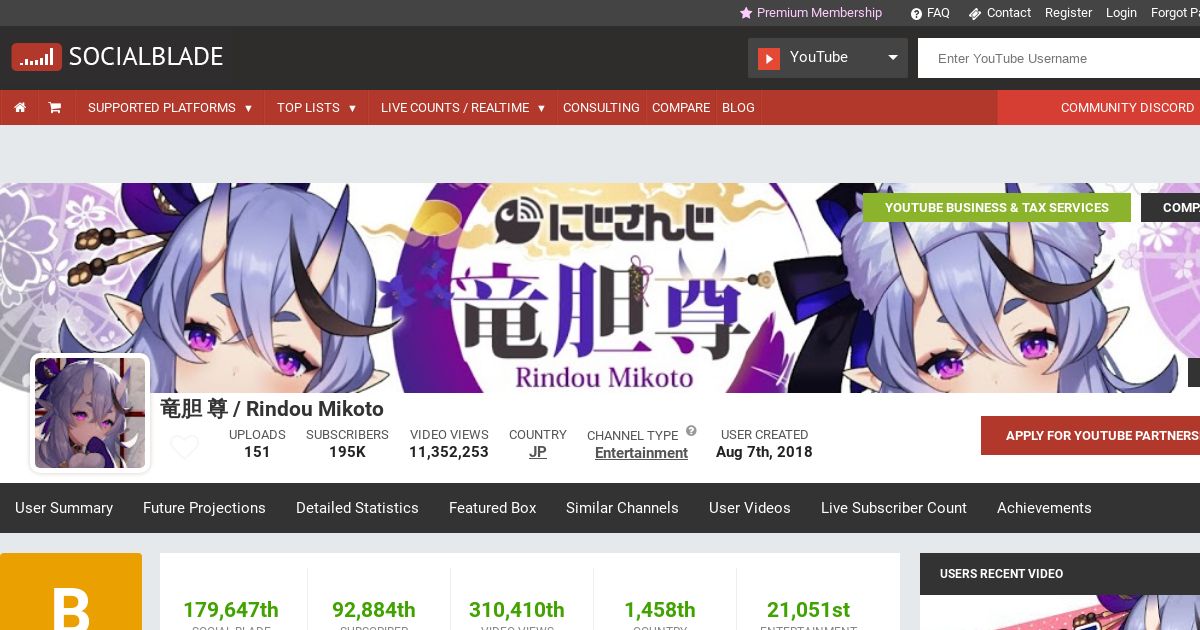This screenshot has height=630, width=1200.
Task: Open the FAQ link
Action: click(938, 13)
